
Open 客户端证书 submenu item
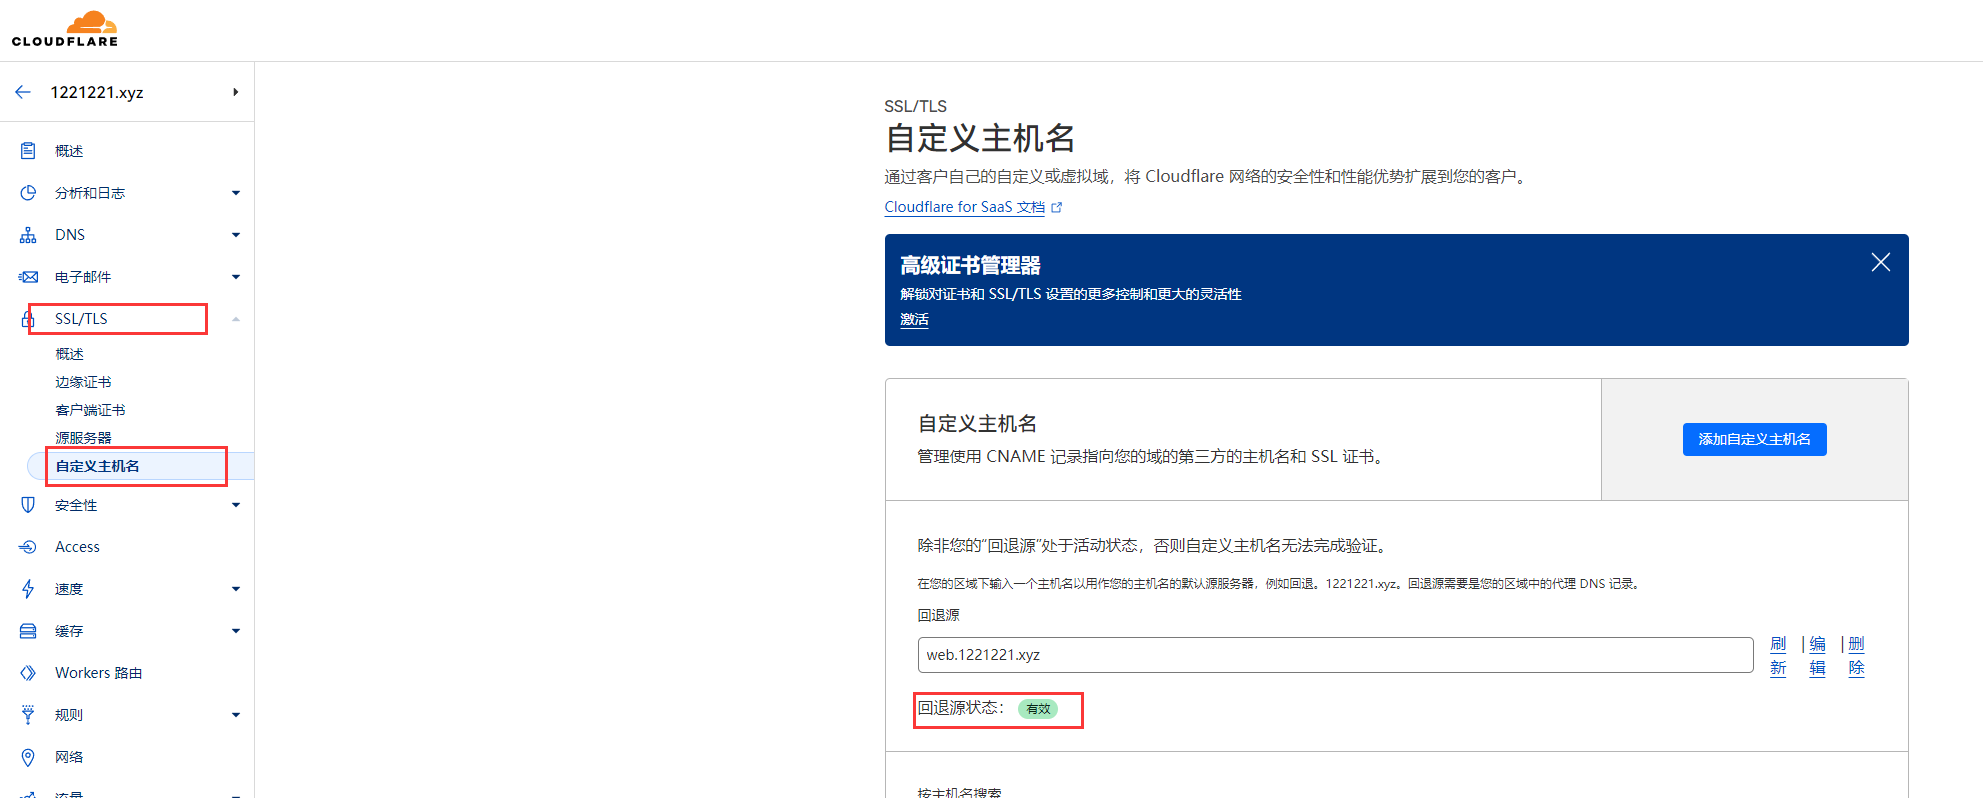click(90, 410)
